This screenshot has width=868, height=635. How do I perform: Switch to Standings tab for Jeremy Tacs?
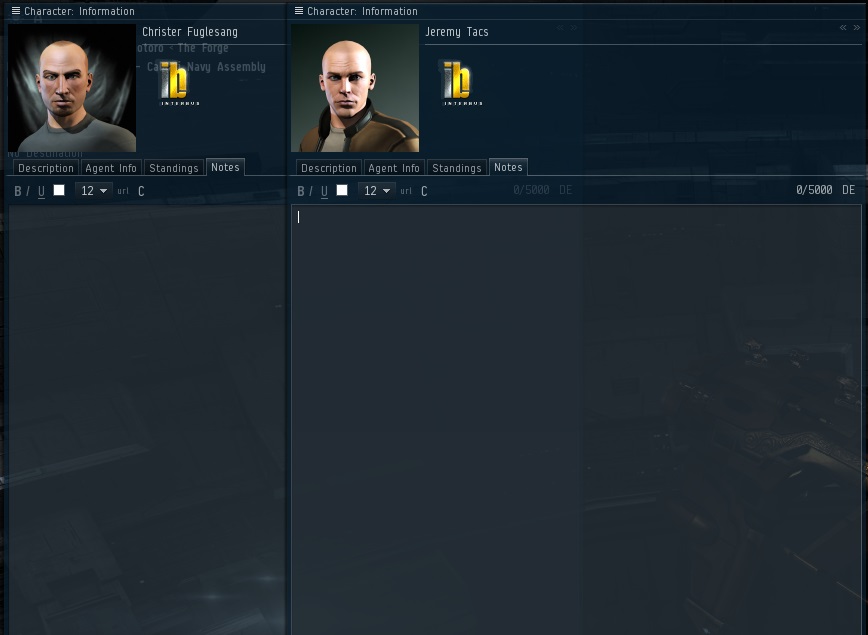(x=457, y=168)
